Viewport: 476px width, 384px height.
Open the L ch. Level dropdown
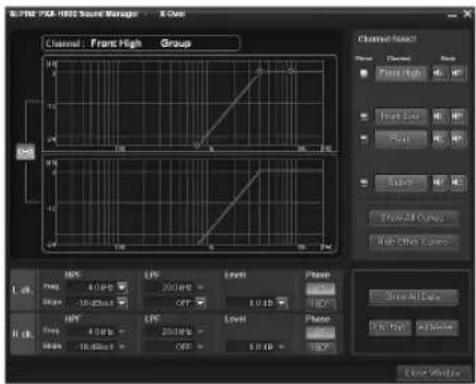coord(282,303)
